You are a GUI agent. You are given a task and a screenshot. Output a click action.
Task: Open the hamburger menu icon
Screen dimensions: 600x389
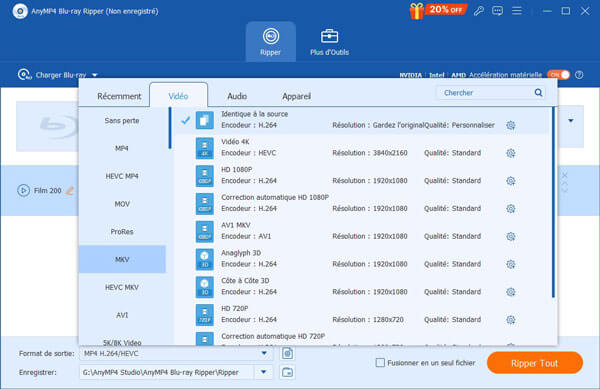[517, 11]
